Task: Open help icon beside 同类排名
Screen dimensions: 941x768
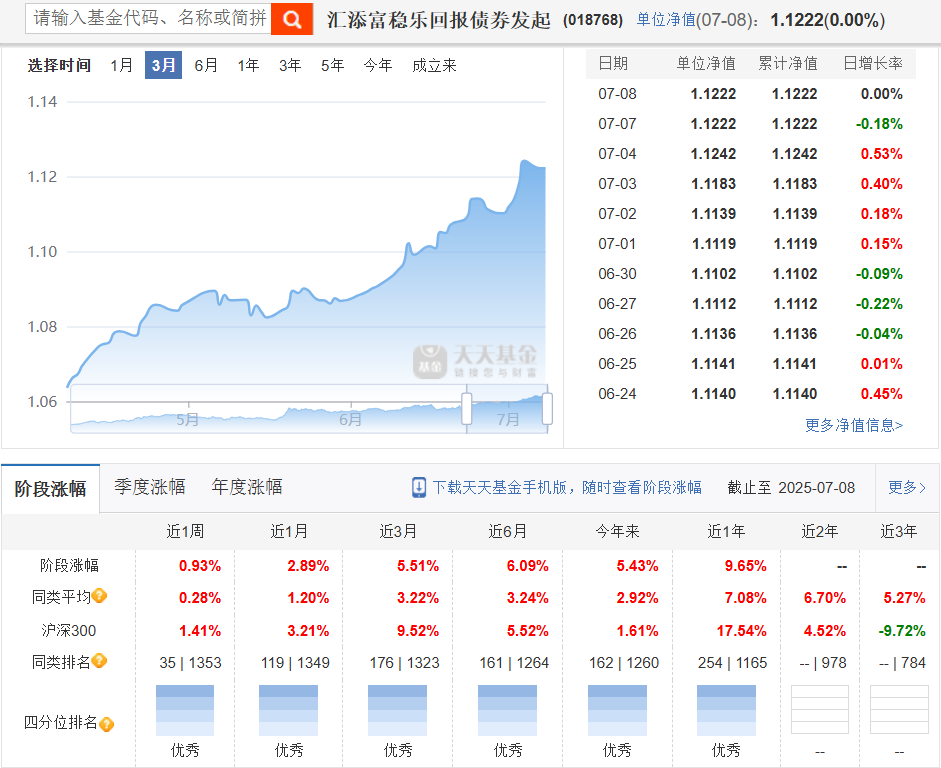Action: 100,661
